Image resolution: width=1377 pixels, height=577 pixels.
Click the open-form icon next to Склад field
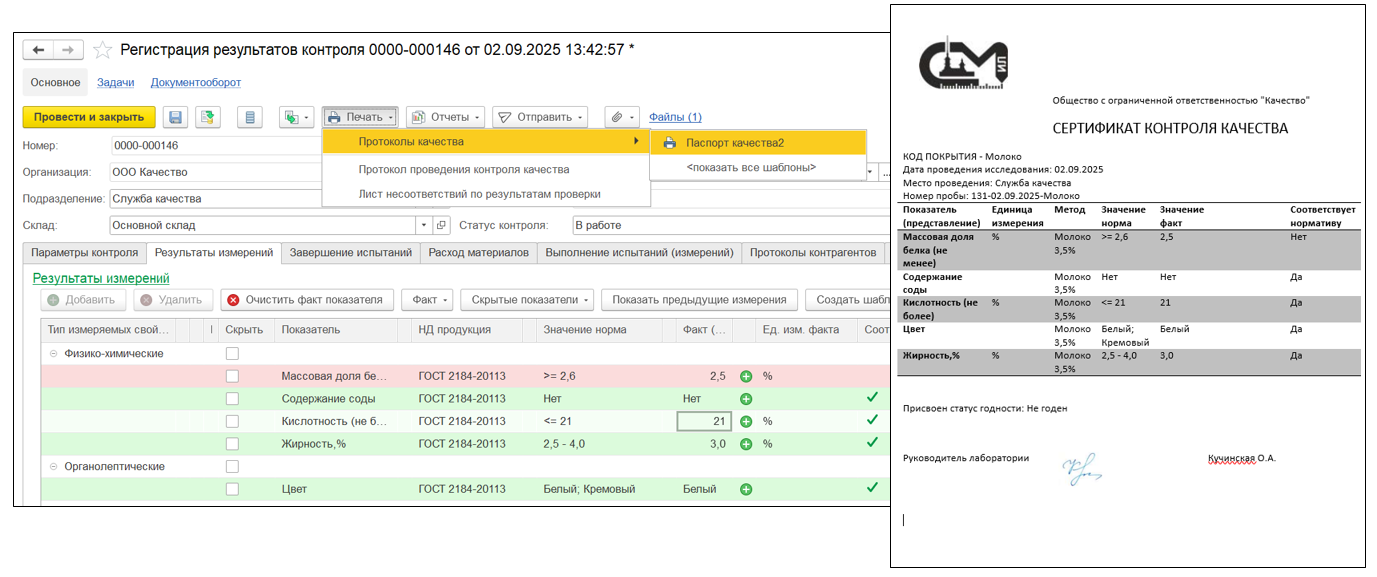coord(443,226)
